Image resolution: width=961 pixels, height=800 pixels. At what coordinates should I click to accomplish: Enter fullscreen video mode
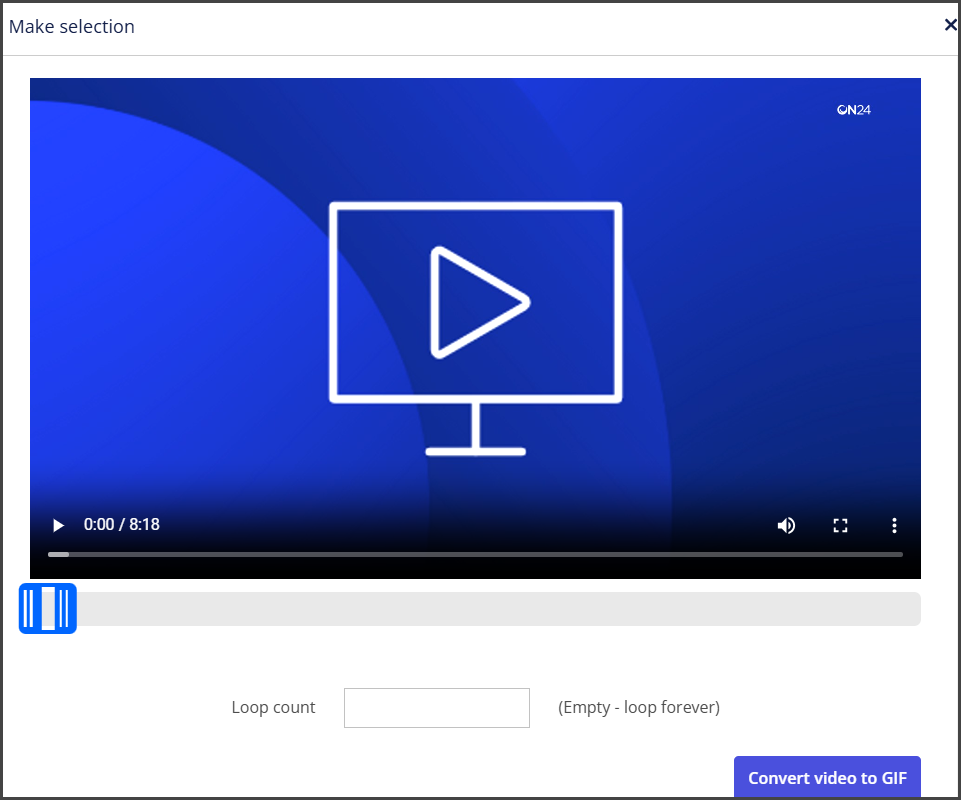[840, 525]
